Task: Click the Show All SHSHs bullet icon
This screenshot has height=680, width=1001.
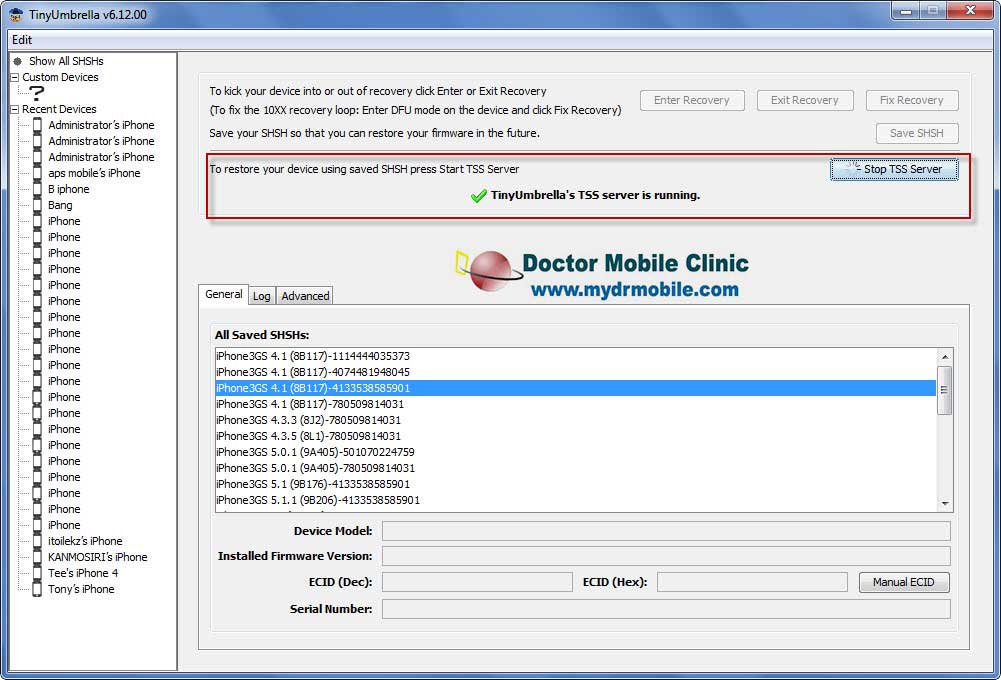Action: [x=18, y=61]
